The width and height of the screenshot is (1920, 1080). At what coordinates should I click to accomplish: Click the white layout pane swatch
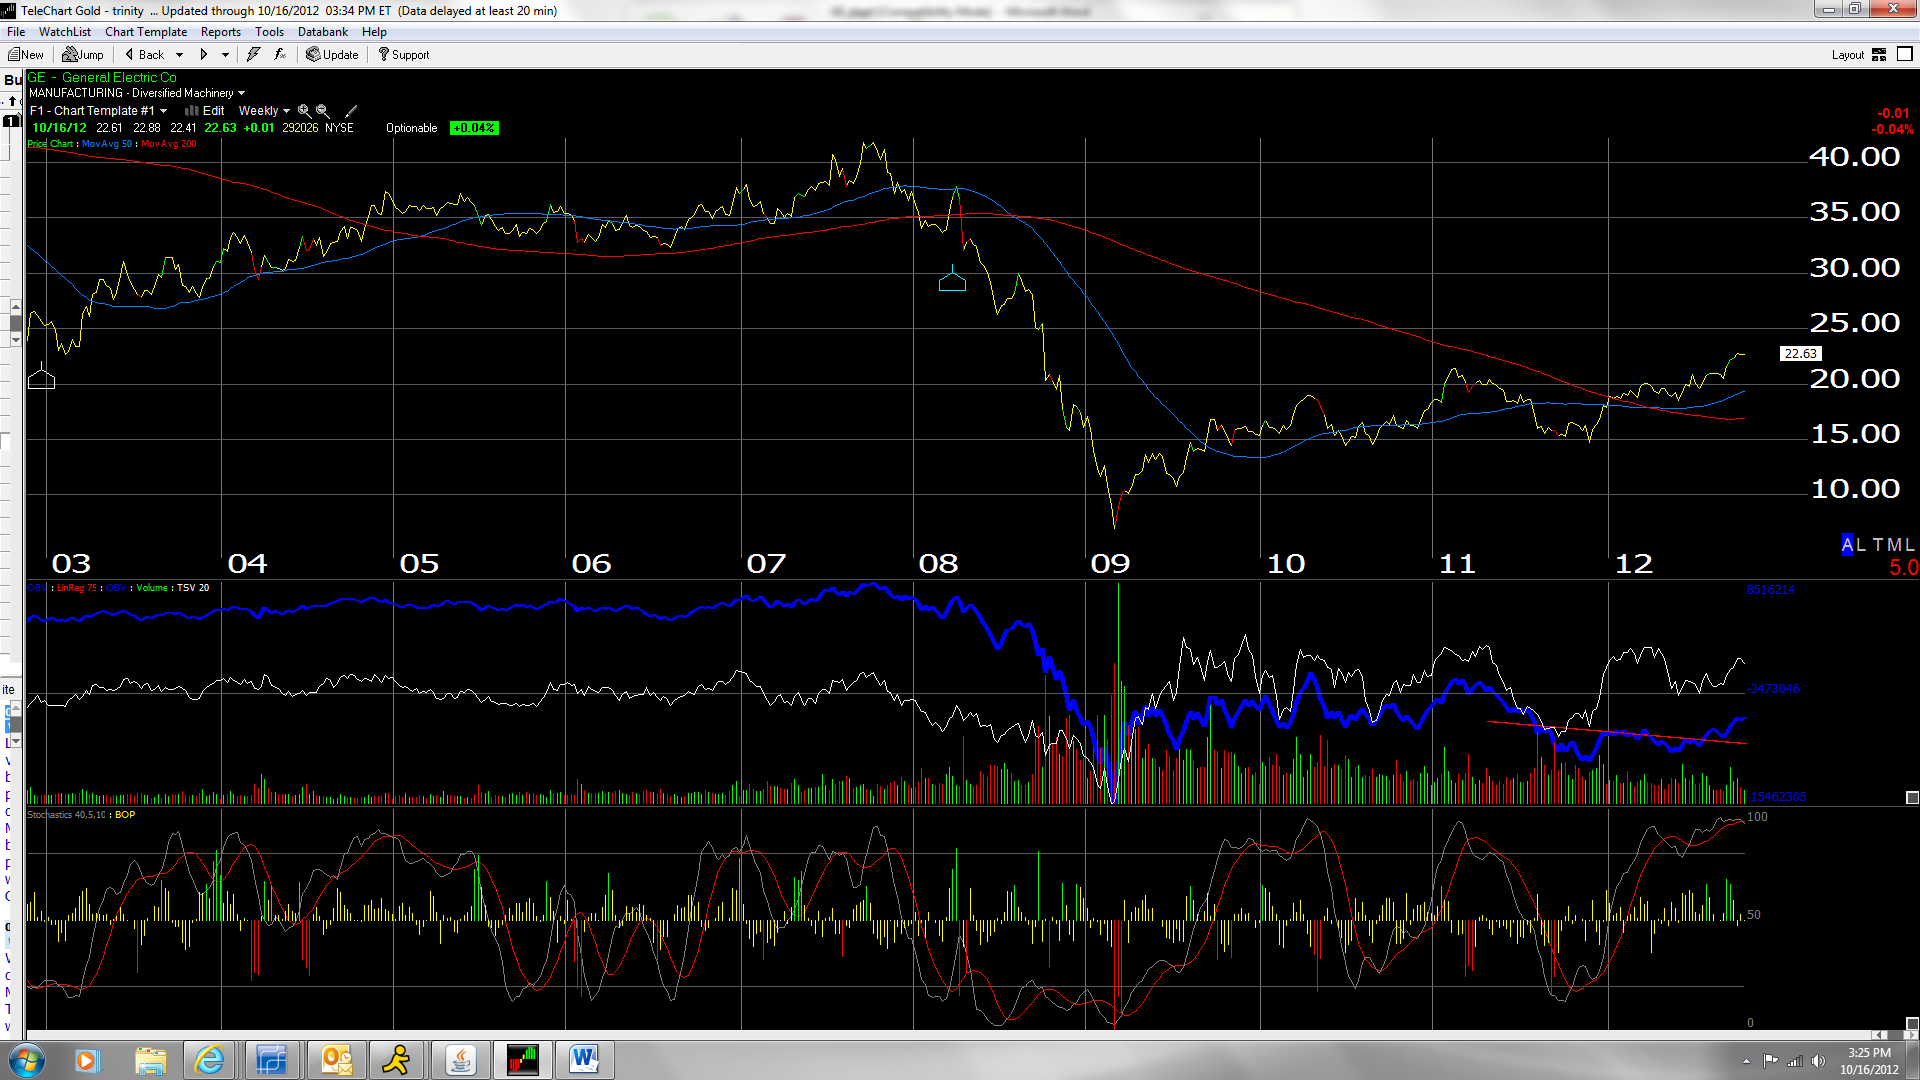click(1905, 54)
